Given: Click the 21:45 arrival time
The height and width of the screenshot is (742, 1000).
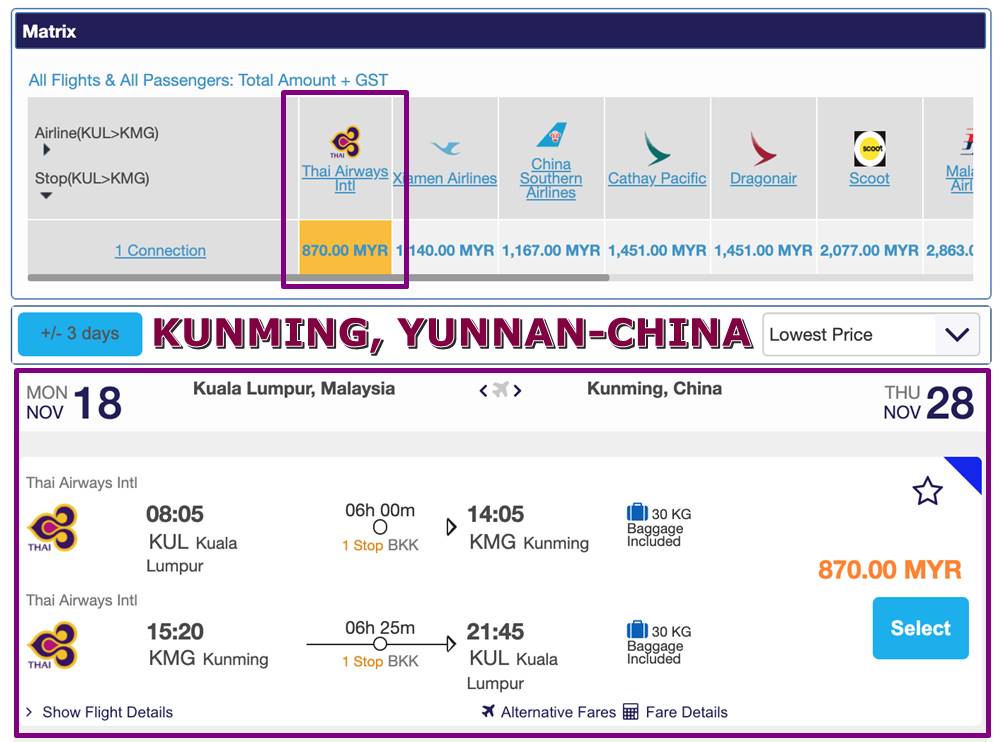Looking at the screenshot, I should 495,631.
